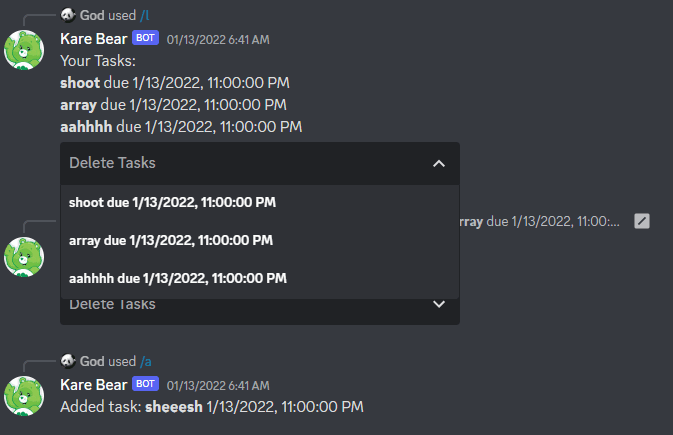Click the edited pencil icon by the truncated reply
This screenshot has width=673, height=435.
[642, 221]
